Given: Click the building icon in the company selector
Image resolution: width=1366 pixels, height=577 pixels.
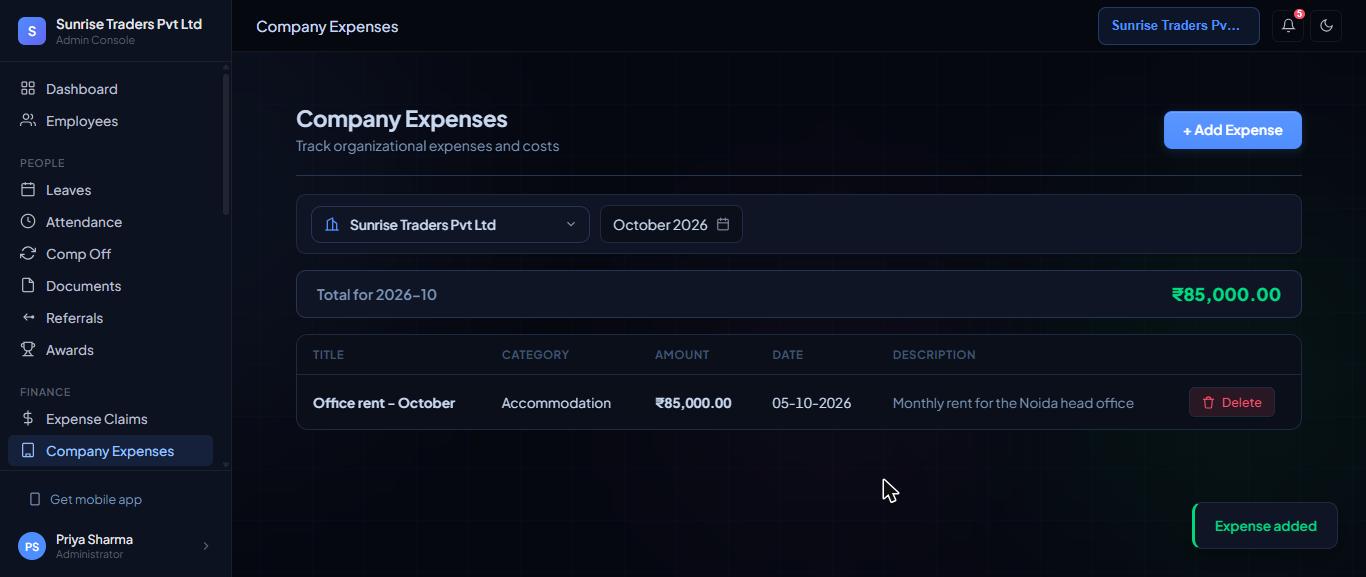Looking at the screenshot, I should coord(332,225).
